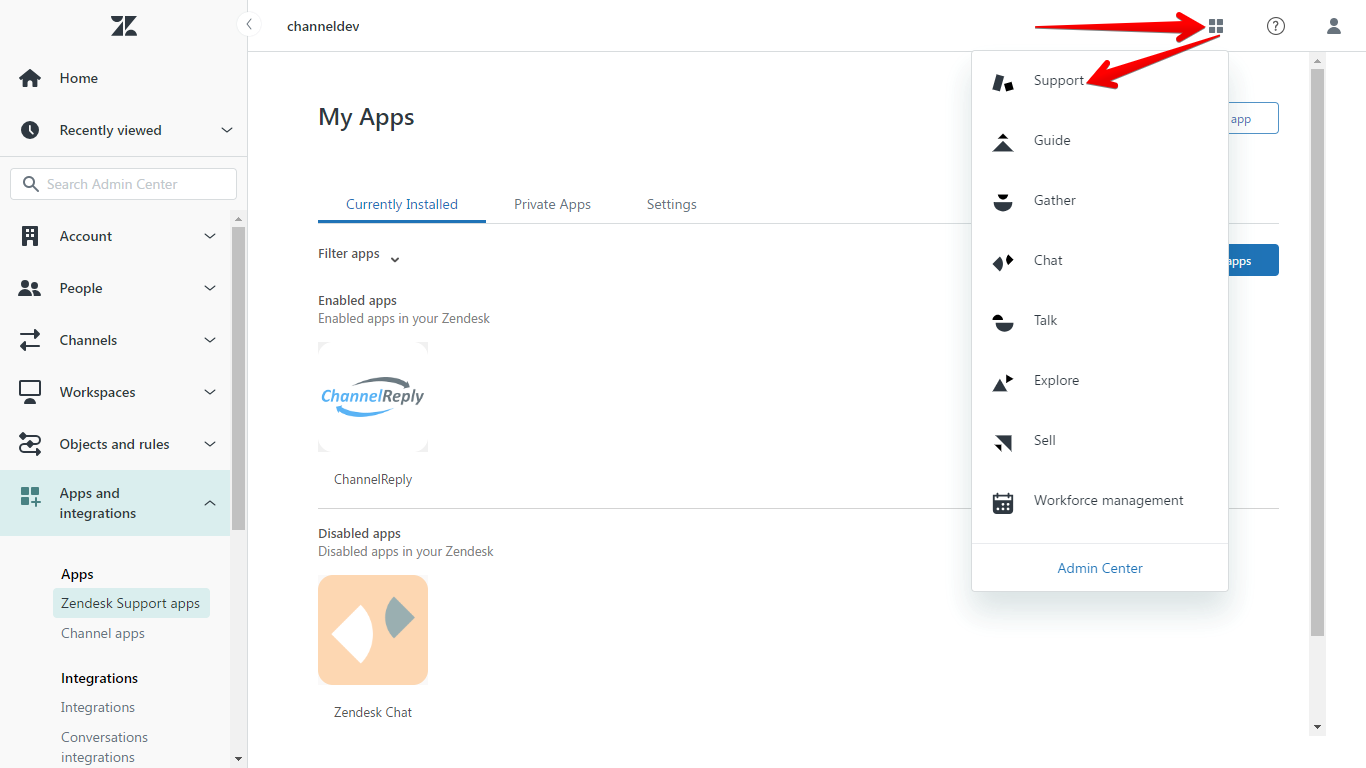Screen dimensions: 1366x768
Task: Switch to the Currently Installed tab
Action: pyautogui.click(x=402, y=204)
